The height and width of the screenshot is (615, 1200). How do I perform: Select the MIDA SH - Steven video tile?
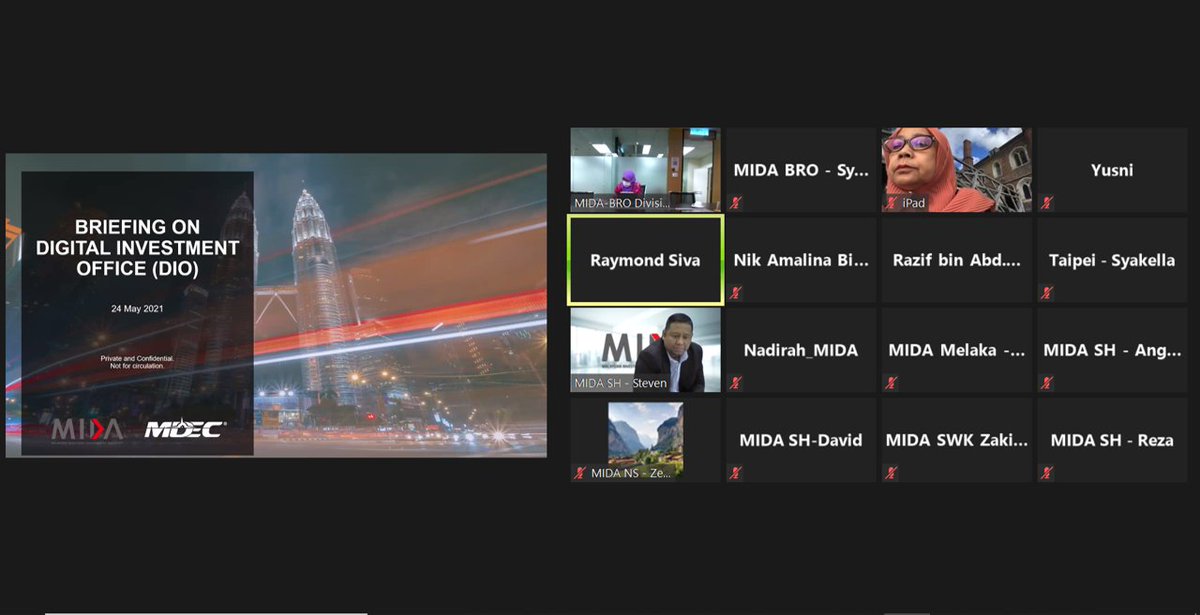click(645, 349)
